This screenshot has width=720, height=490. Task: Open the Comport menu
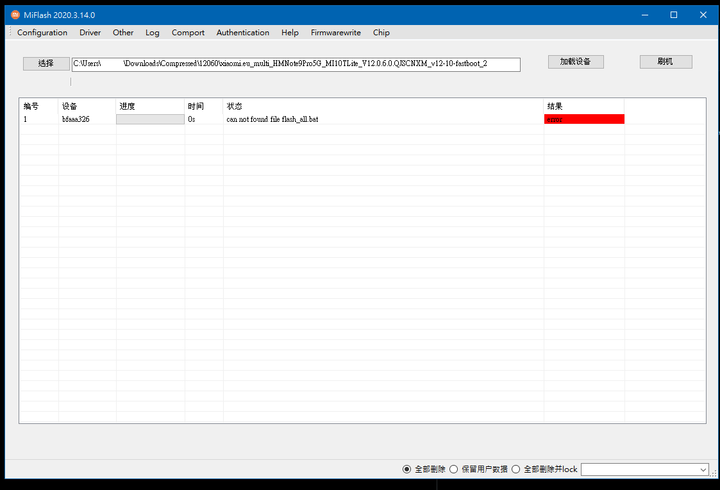[188, 33]
